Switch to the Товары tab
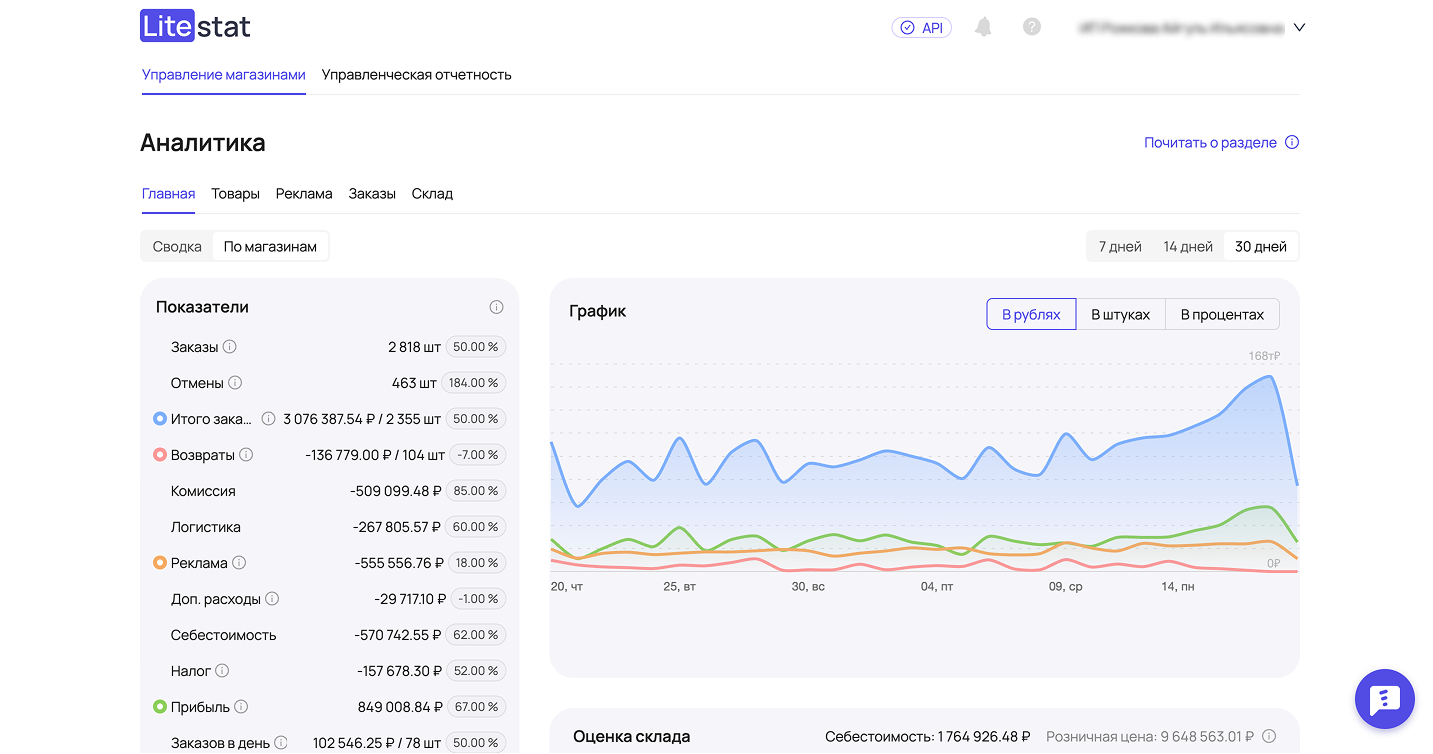The width and height of the screenshot is (1433, 754). pyautogui.click(x=235, y=193)
